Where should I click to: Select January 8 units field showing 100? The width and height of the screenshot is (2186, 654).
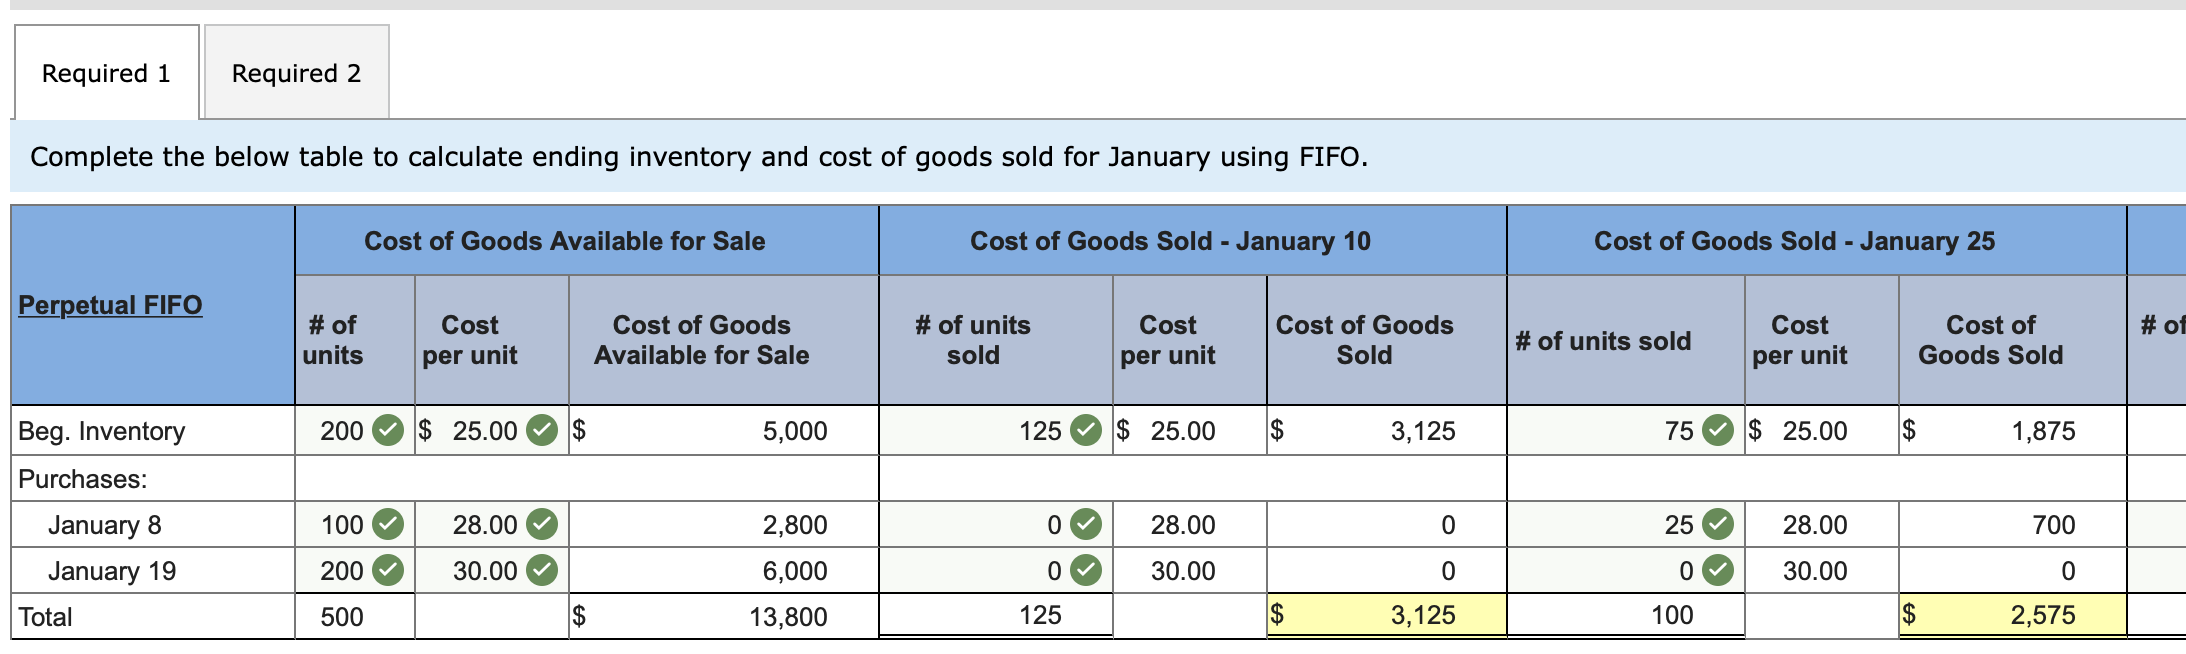[355, 524]
